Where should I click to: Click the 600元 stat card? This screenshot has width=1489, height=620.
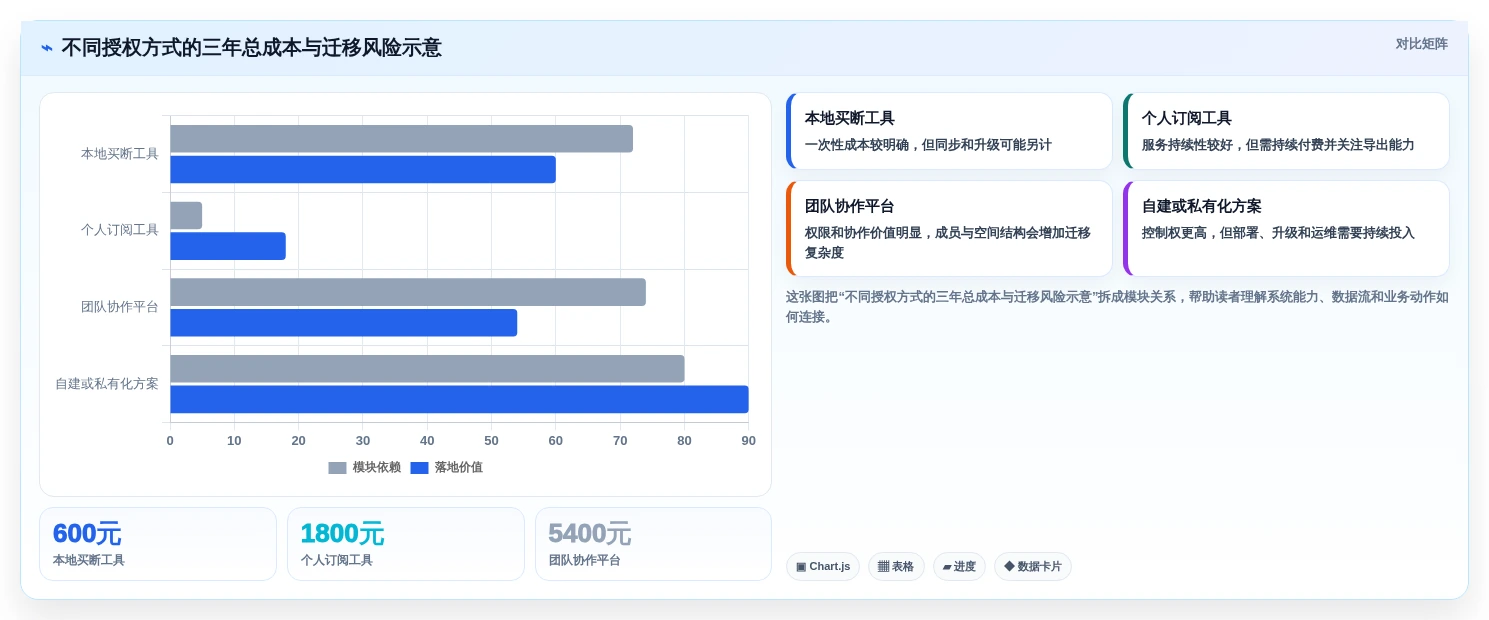click(158, 544)
